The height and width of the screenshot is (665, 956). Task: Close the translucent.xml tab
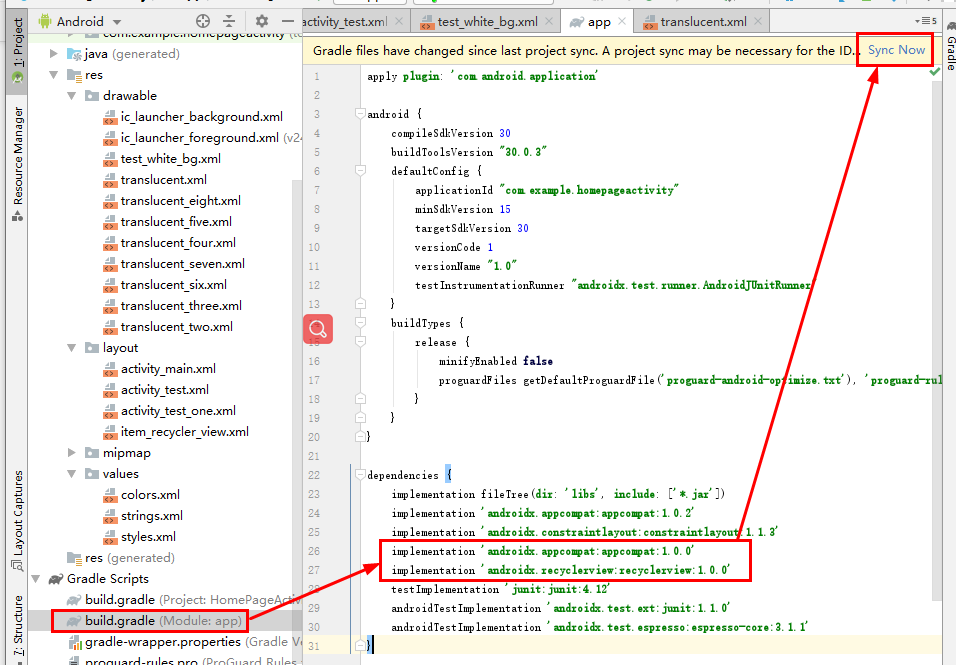click(x=758, y=21)
